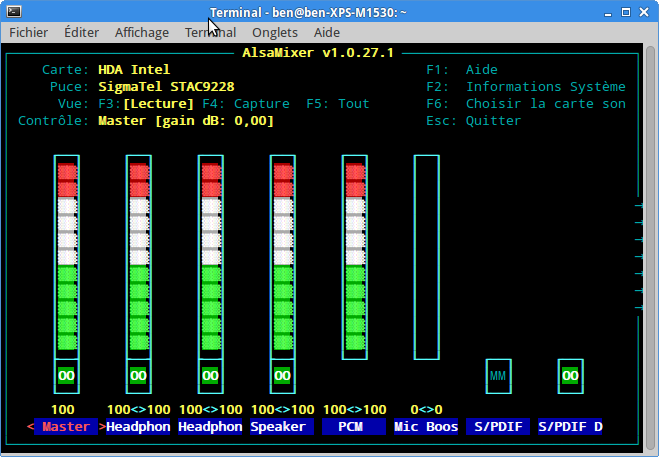
Task: Open the Aide menu
Action: coord(327,32)
